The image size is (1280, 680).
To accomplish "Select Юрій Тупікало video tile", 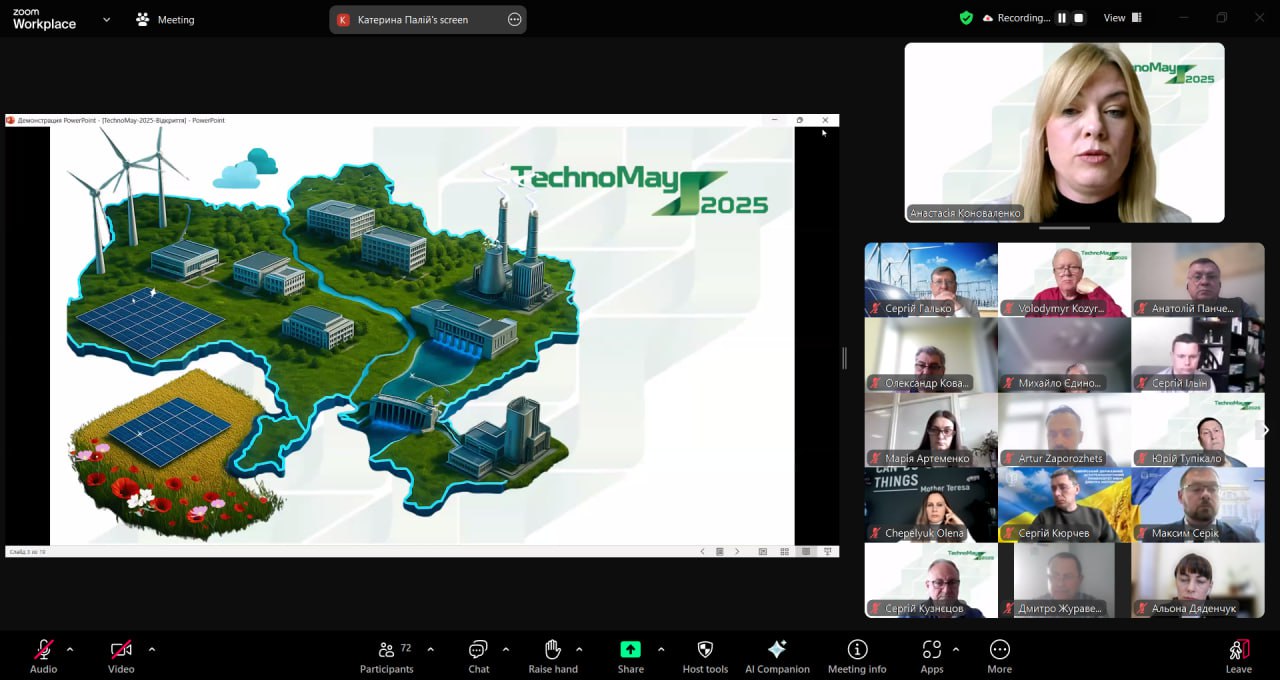I will coord(1197,430).
